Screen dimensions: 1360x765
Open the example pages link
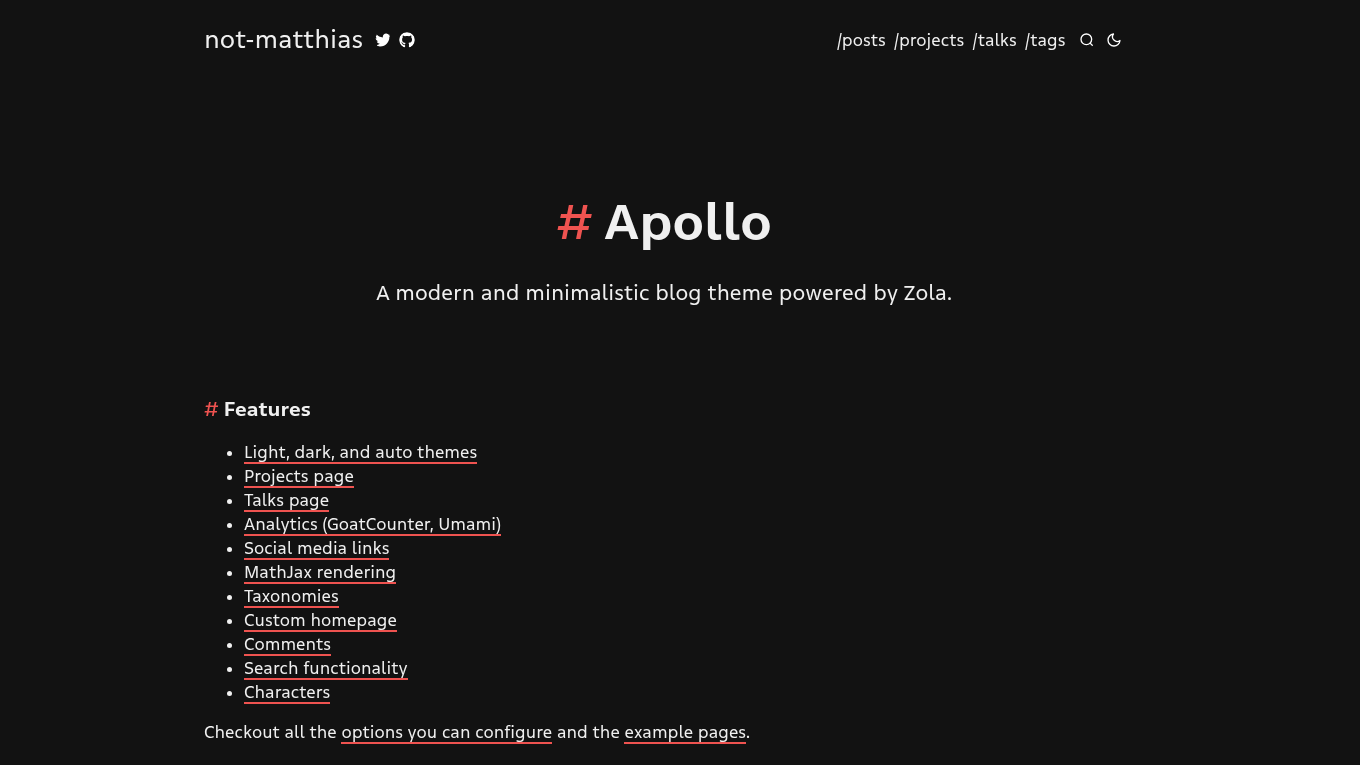pos(684,733)
